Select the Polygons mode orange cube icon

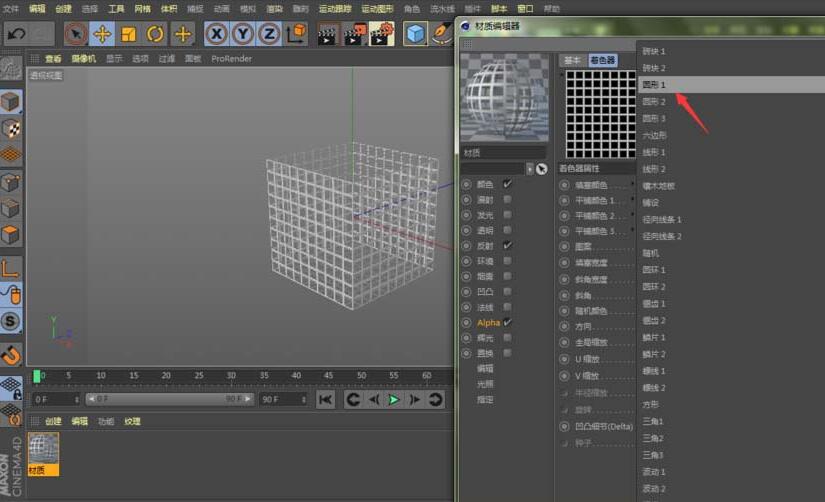pos(11,235)
